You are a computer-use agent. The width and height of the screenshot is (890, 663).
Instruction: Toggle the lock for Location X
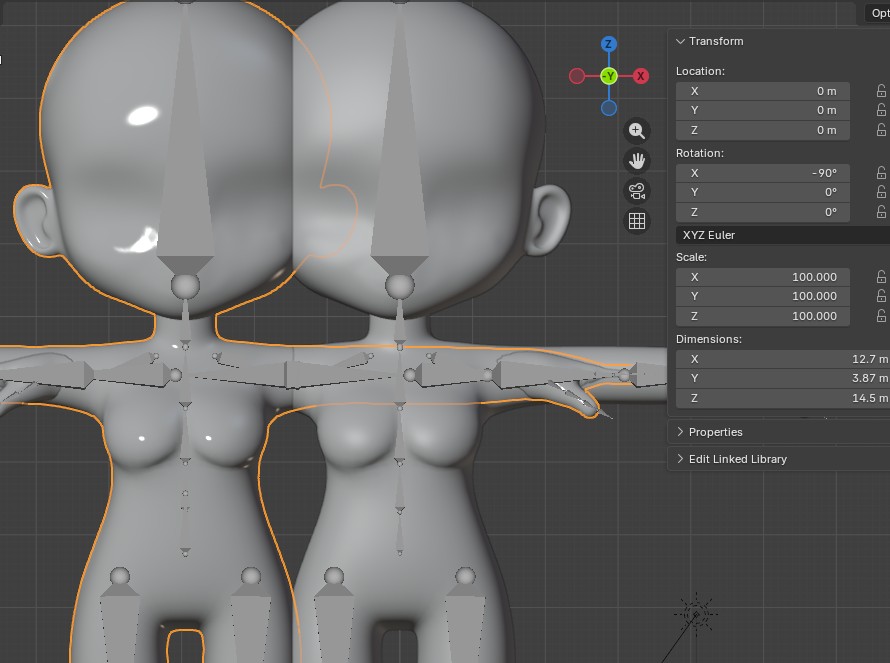pos(881,91)
